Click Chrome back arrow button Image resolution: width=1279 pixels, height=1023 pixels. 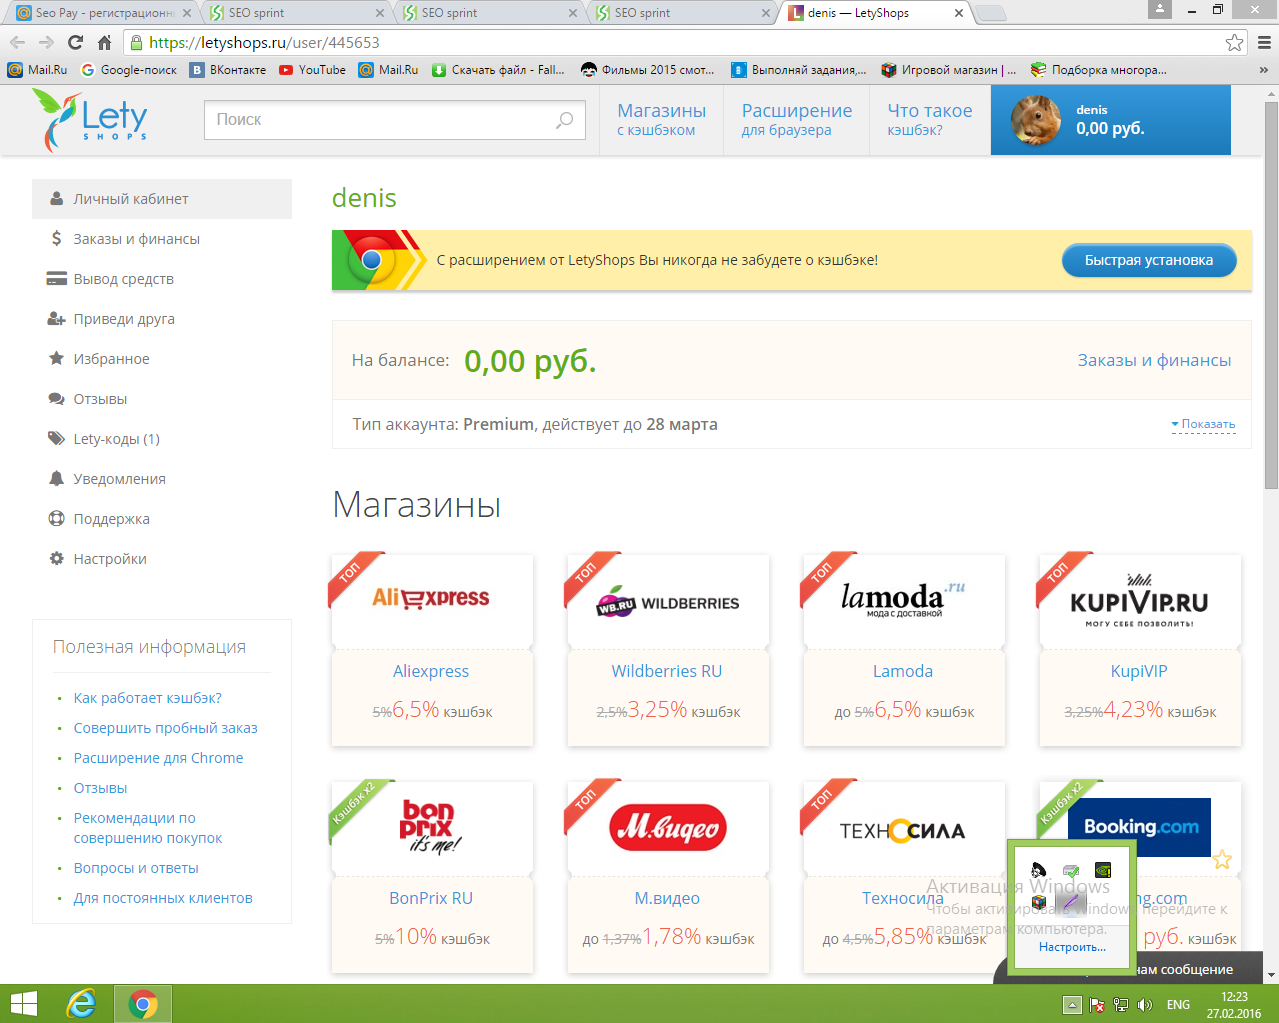point(17,42)
